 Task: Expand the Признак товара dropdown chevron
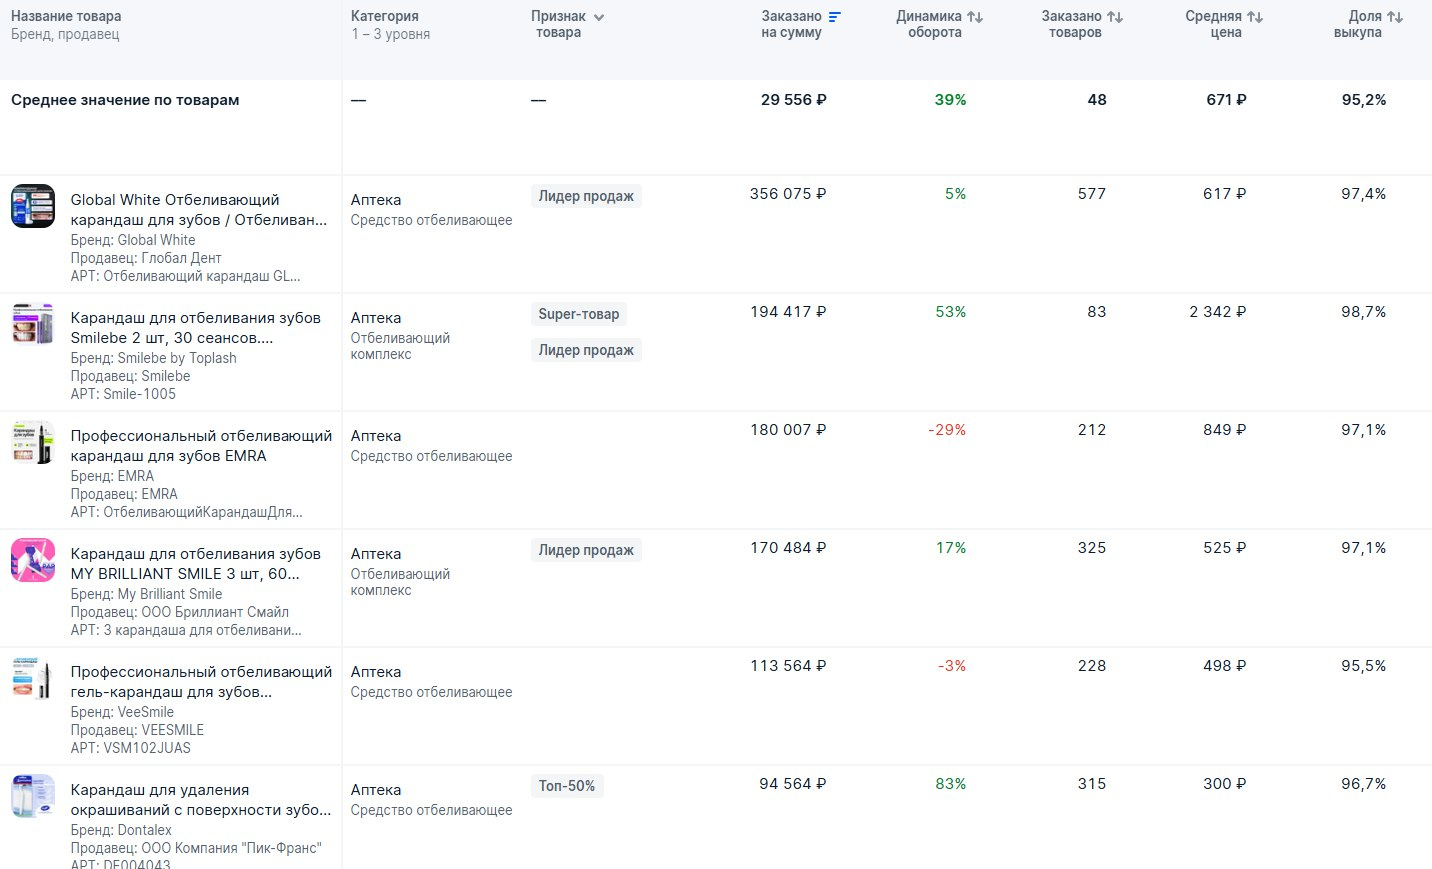point(598,17)
